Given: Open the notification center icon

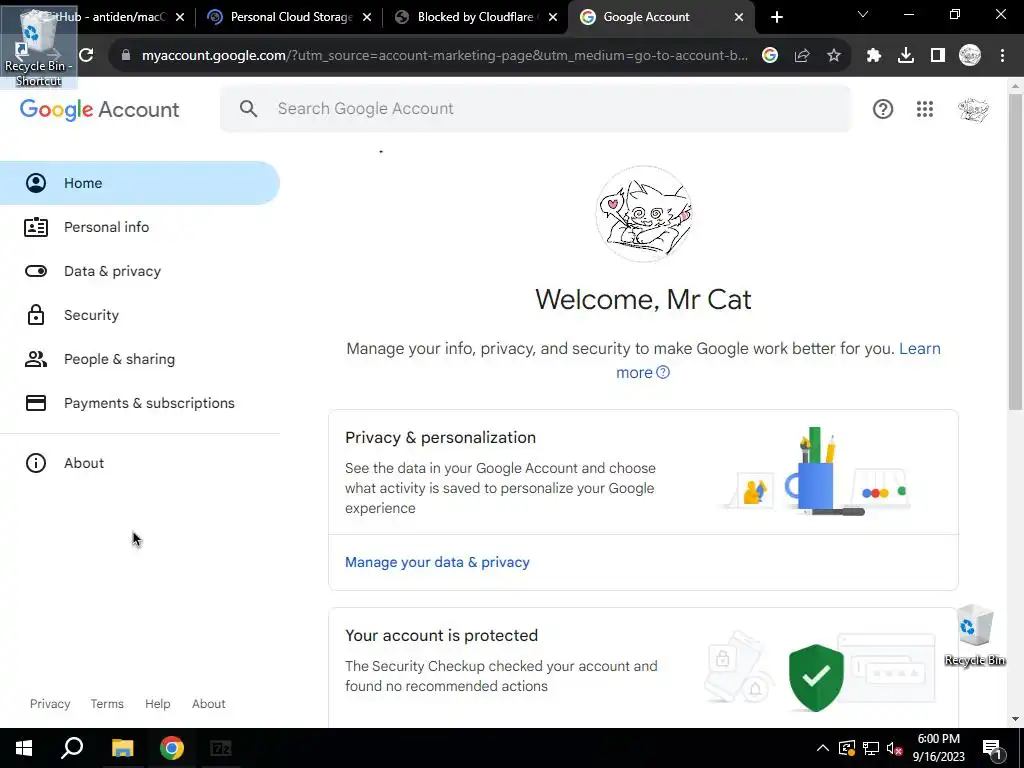Looking at the screenshot, I should tap(992, 748).
